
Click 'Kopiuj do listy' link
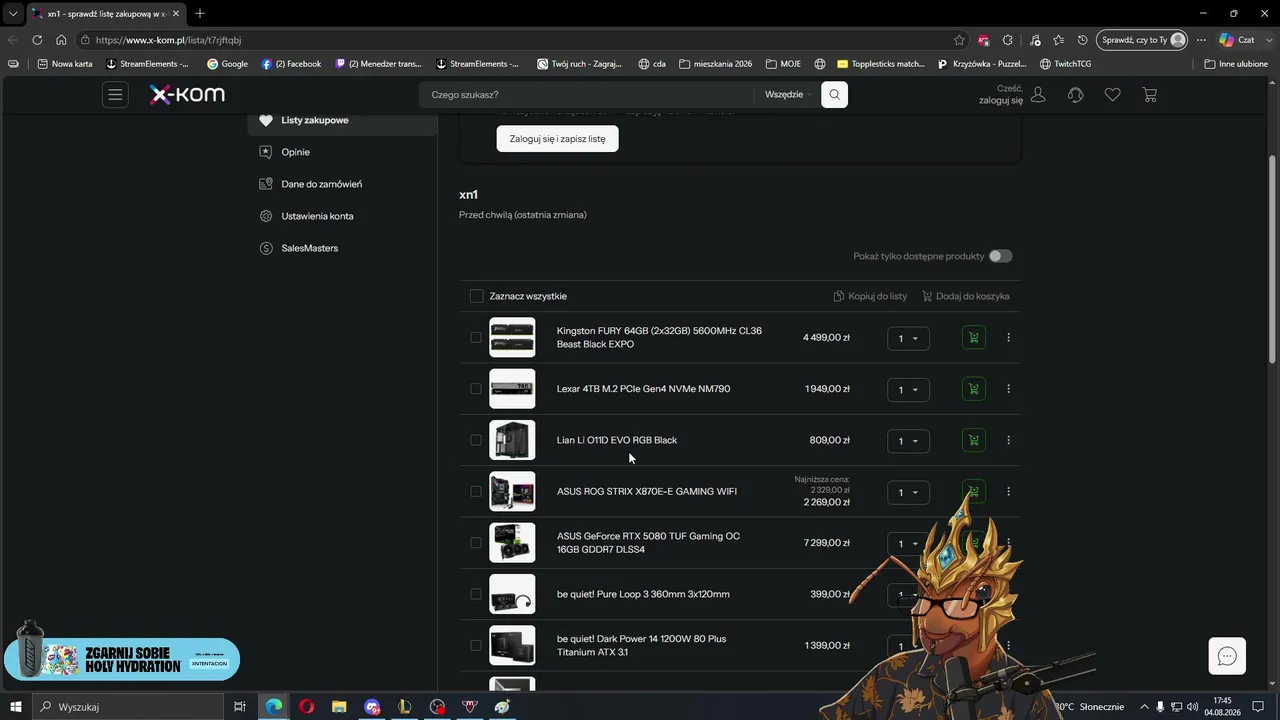click(870, 296)
